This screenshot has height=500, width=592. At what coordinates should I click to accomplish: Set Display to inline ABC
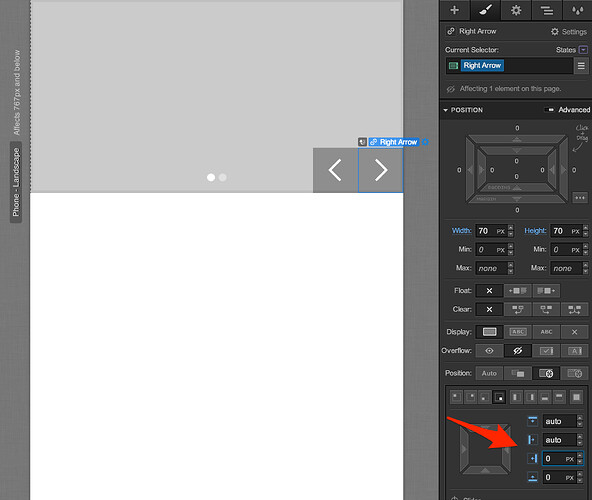[546, 332]
